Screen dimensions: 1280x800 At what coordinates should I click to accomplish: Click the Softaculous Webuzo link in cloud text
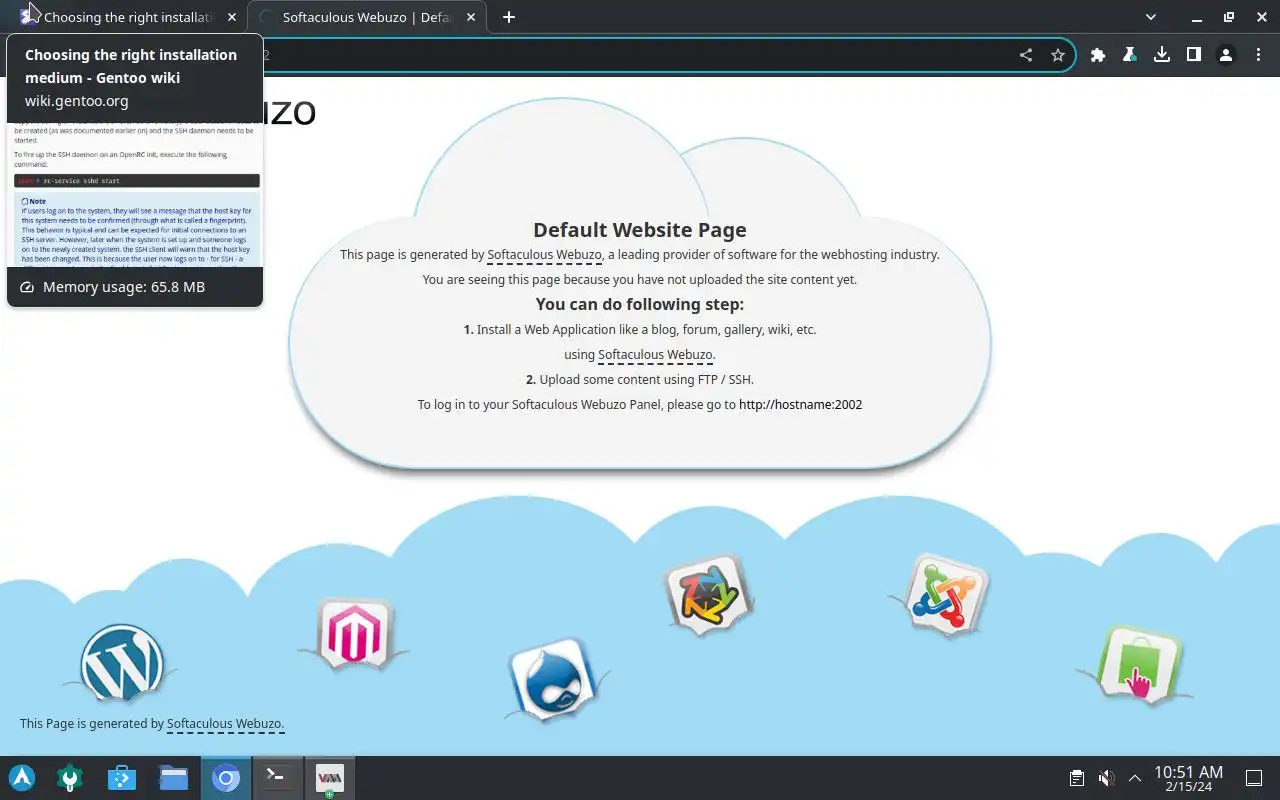pos(544,255)
